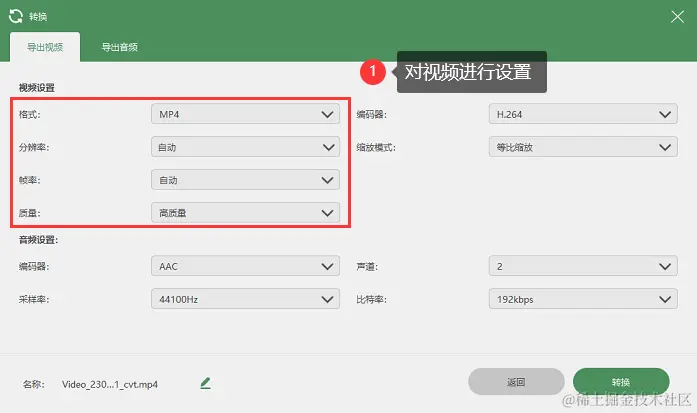Click the file name Video_230...1_cvt.mp4

[x=110, y=385]
